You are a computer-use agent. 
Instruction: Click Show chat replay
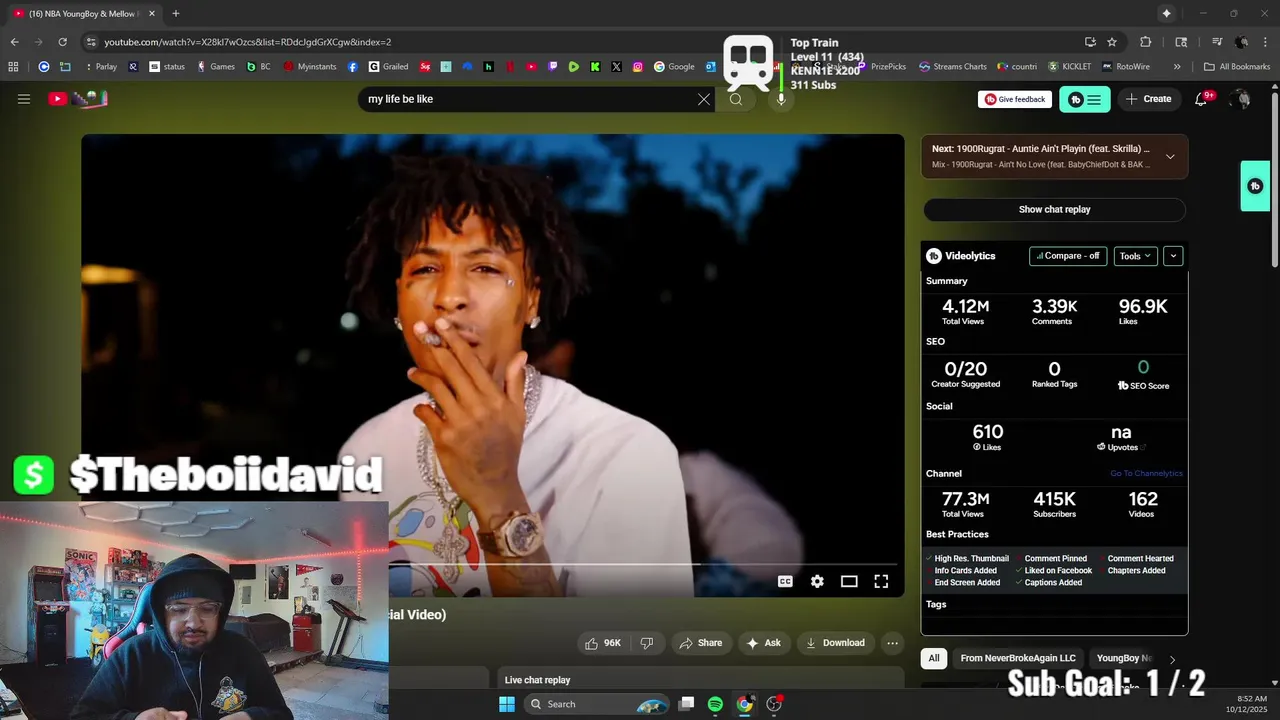point(1054,209)
